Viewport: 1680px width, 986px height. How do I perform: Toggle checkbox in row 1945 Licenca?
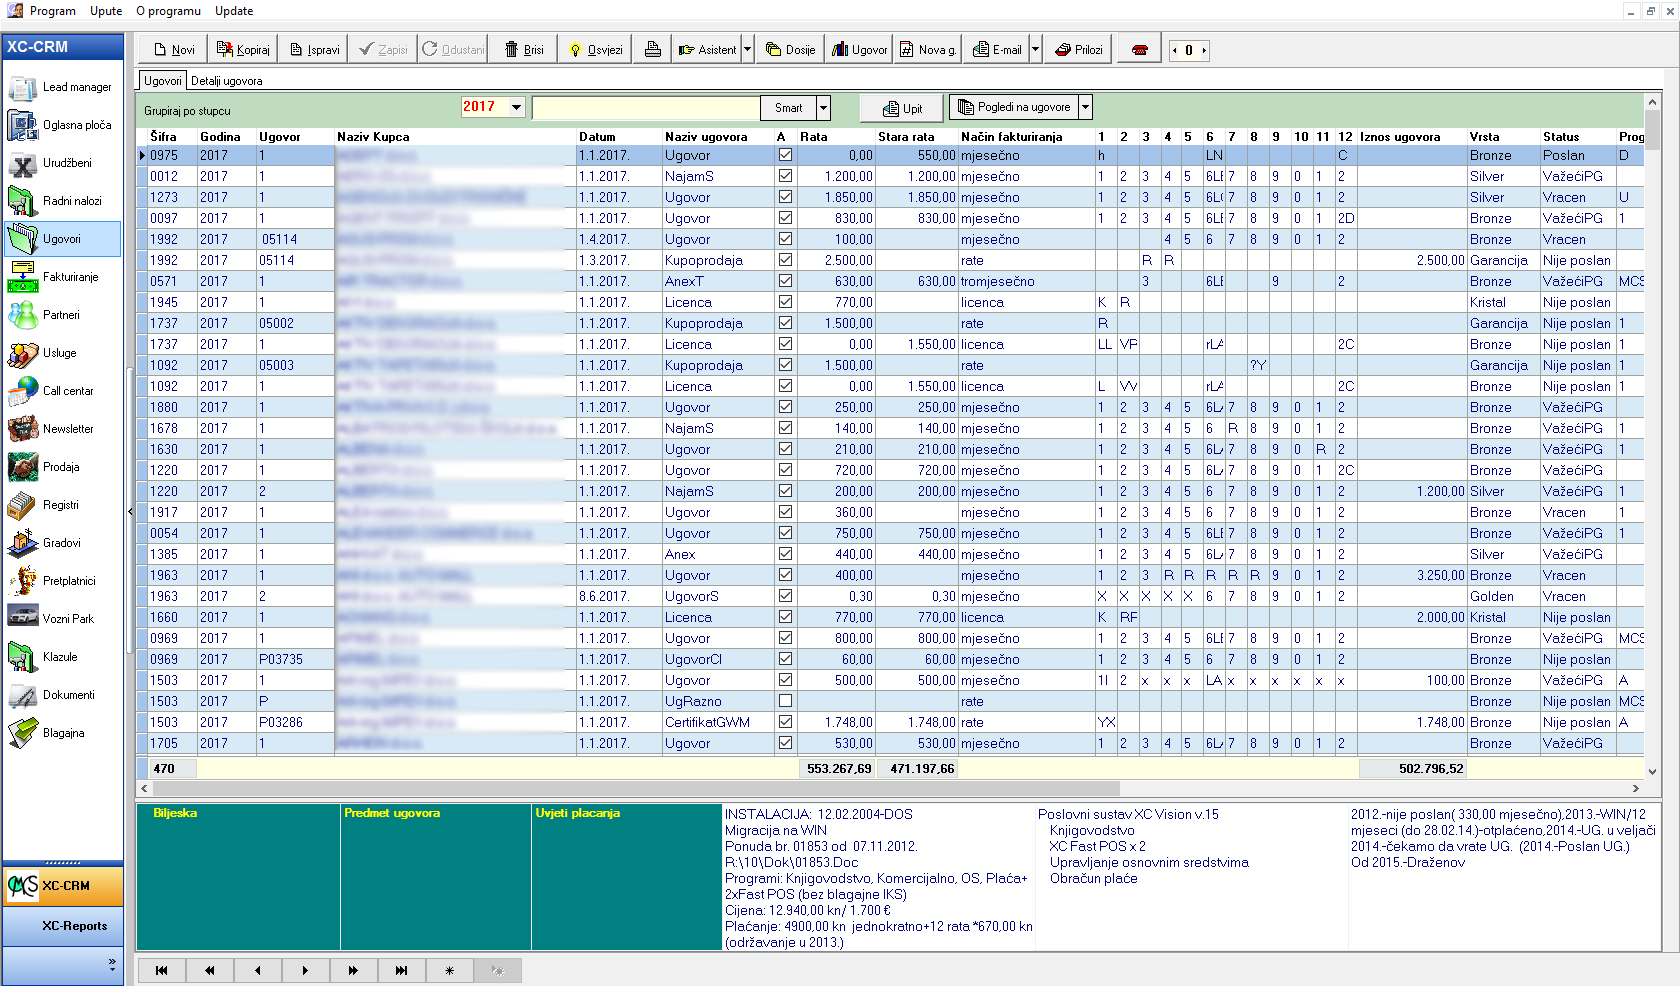786,302
